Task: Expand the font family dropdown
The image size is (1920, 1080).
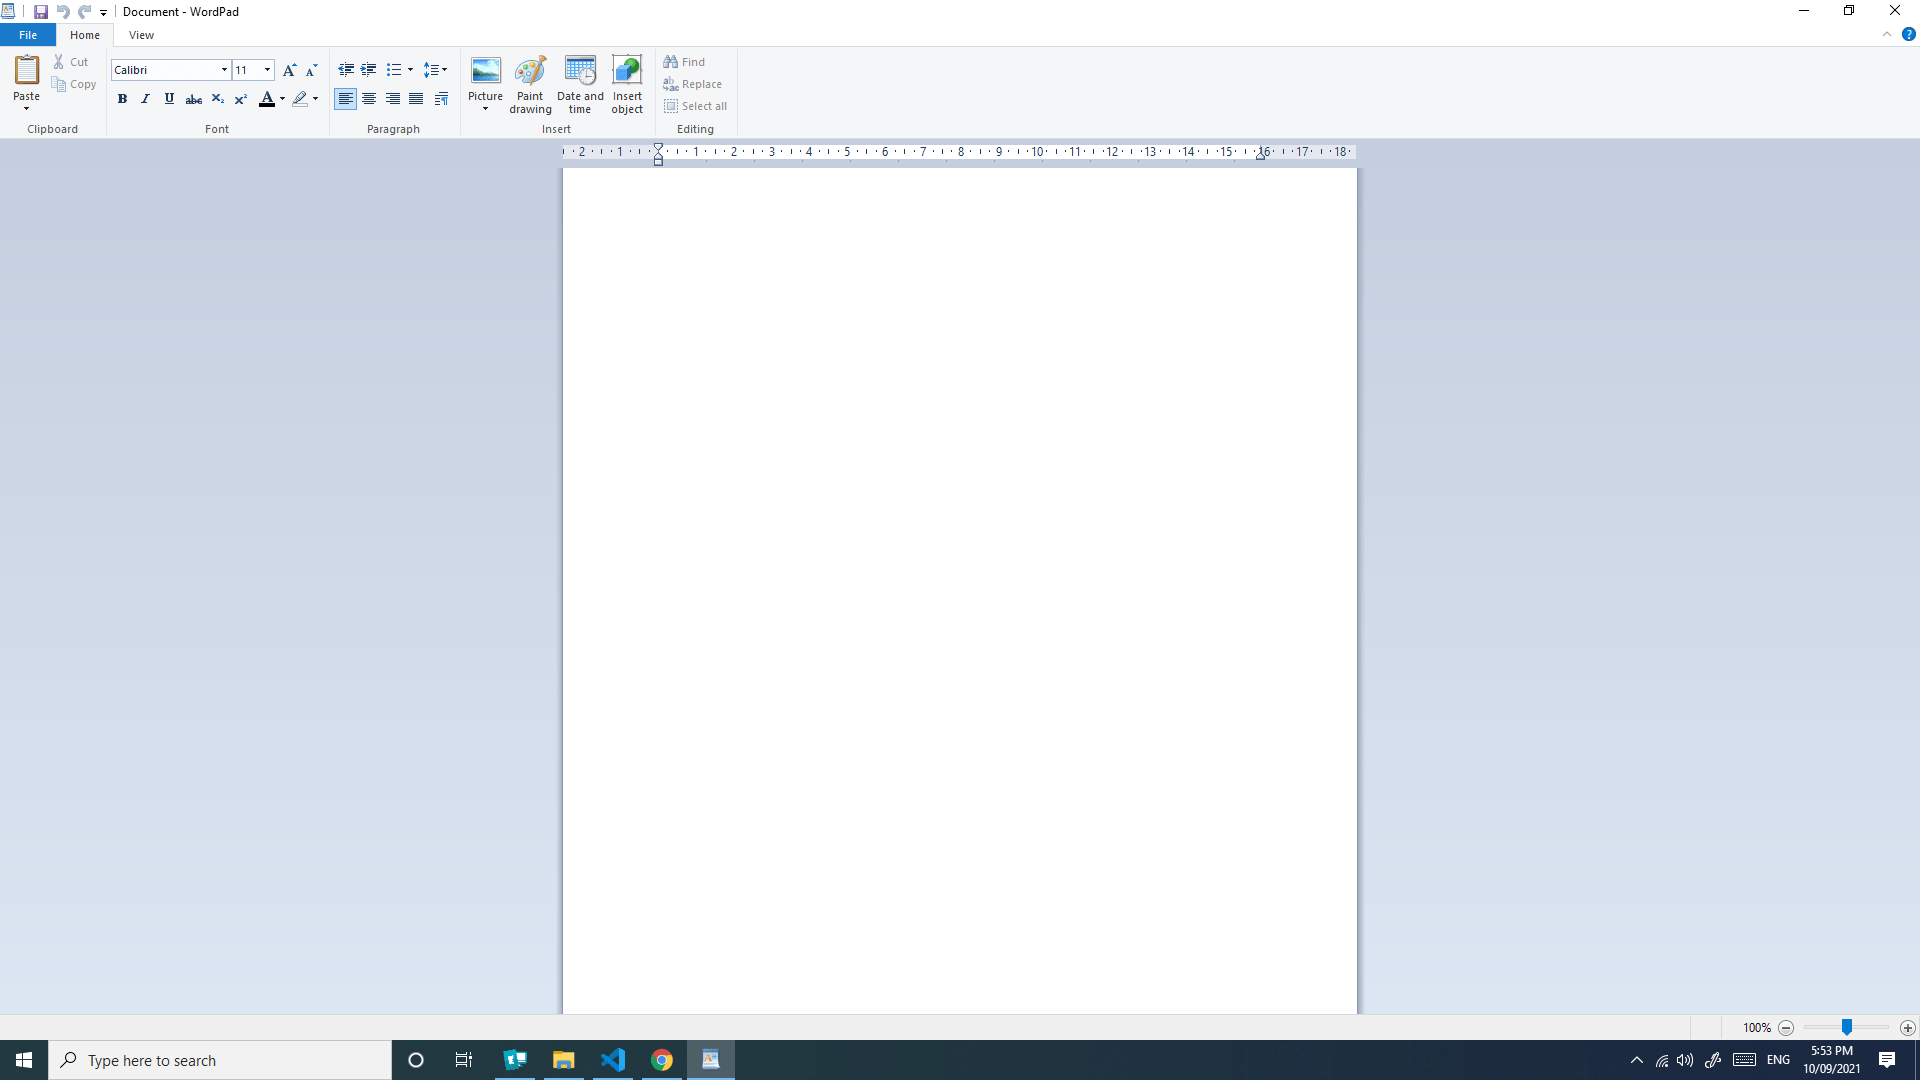Action: 224,70
